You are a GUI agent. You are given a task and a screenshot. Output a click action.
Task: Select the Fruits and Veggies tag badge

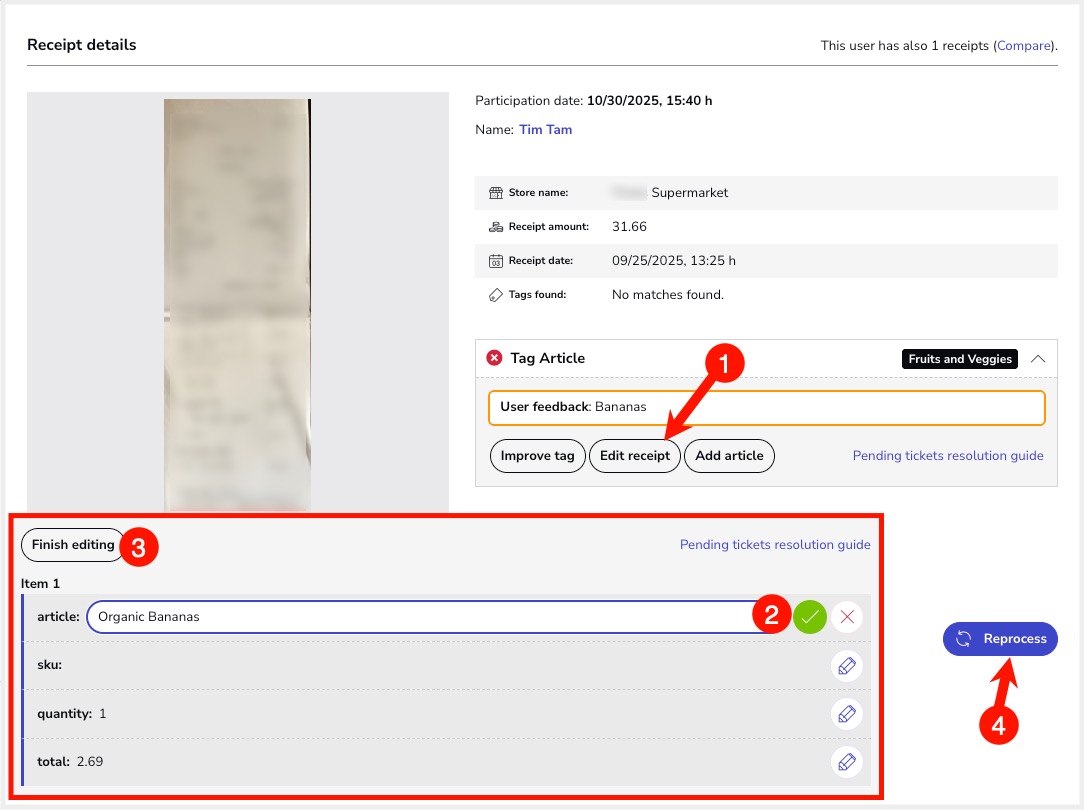(959, 359)
